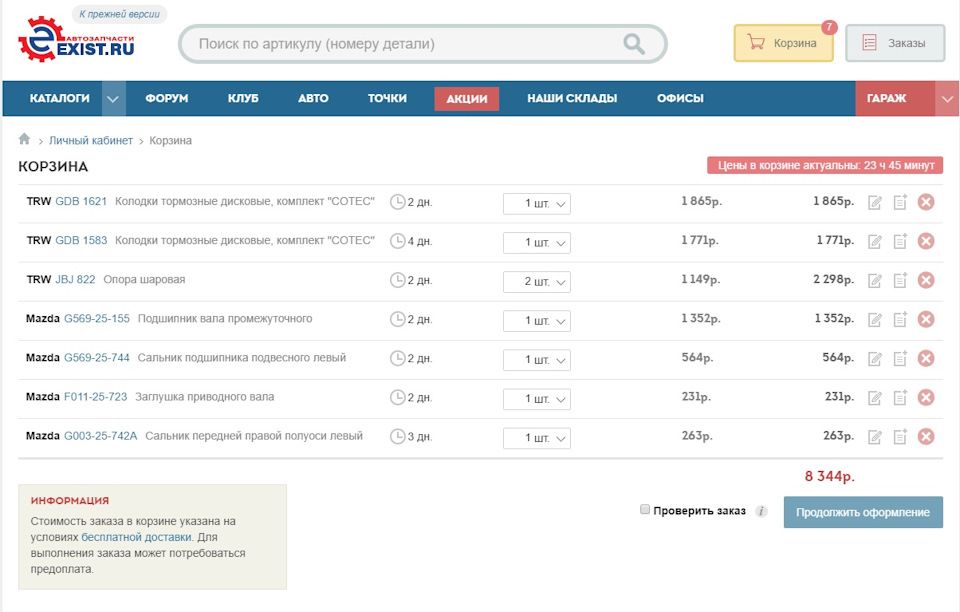Delete Mazda G569-25-155 from the cart
The height and width of the screenshot is (612, 960).
[926, 319]
